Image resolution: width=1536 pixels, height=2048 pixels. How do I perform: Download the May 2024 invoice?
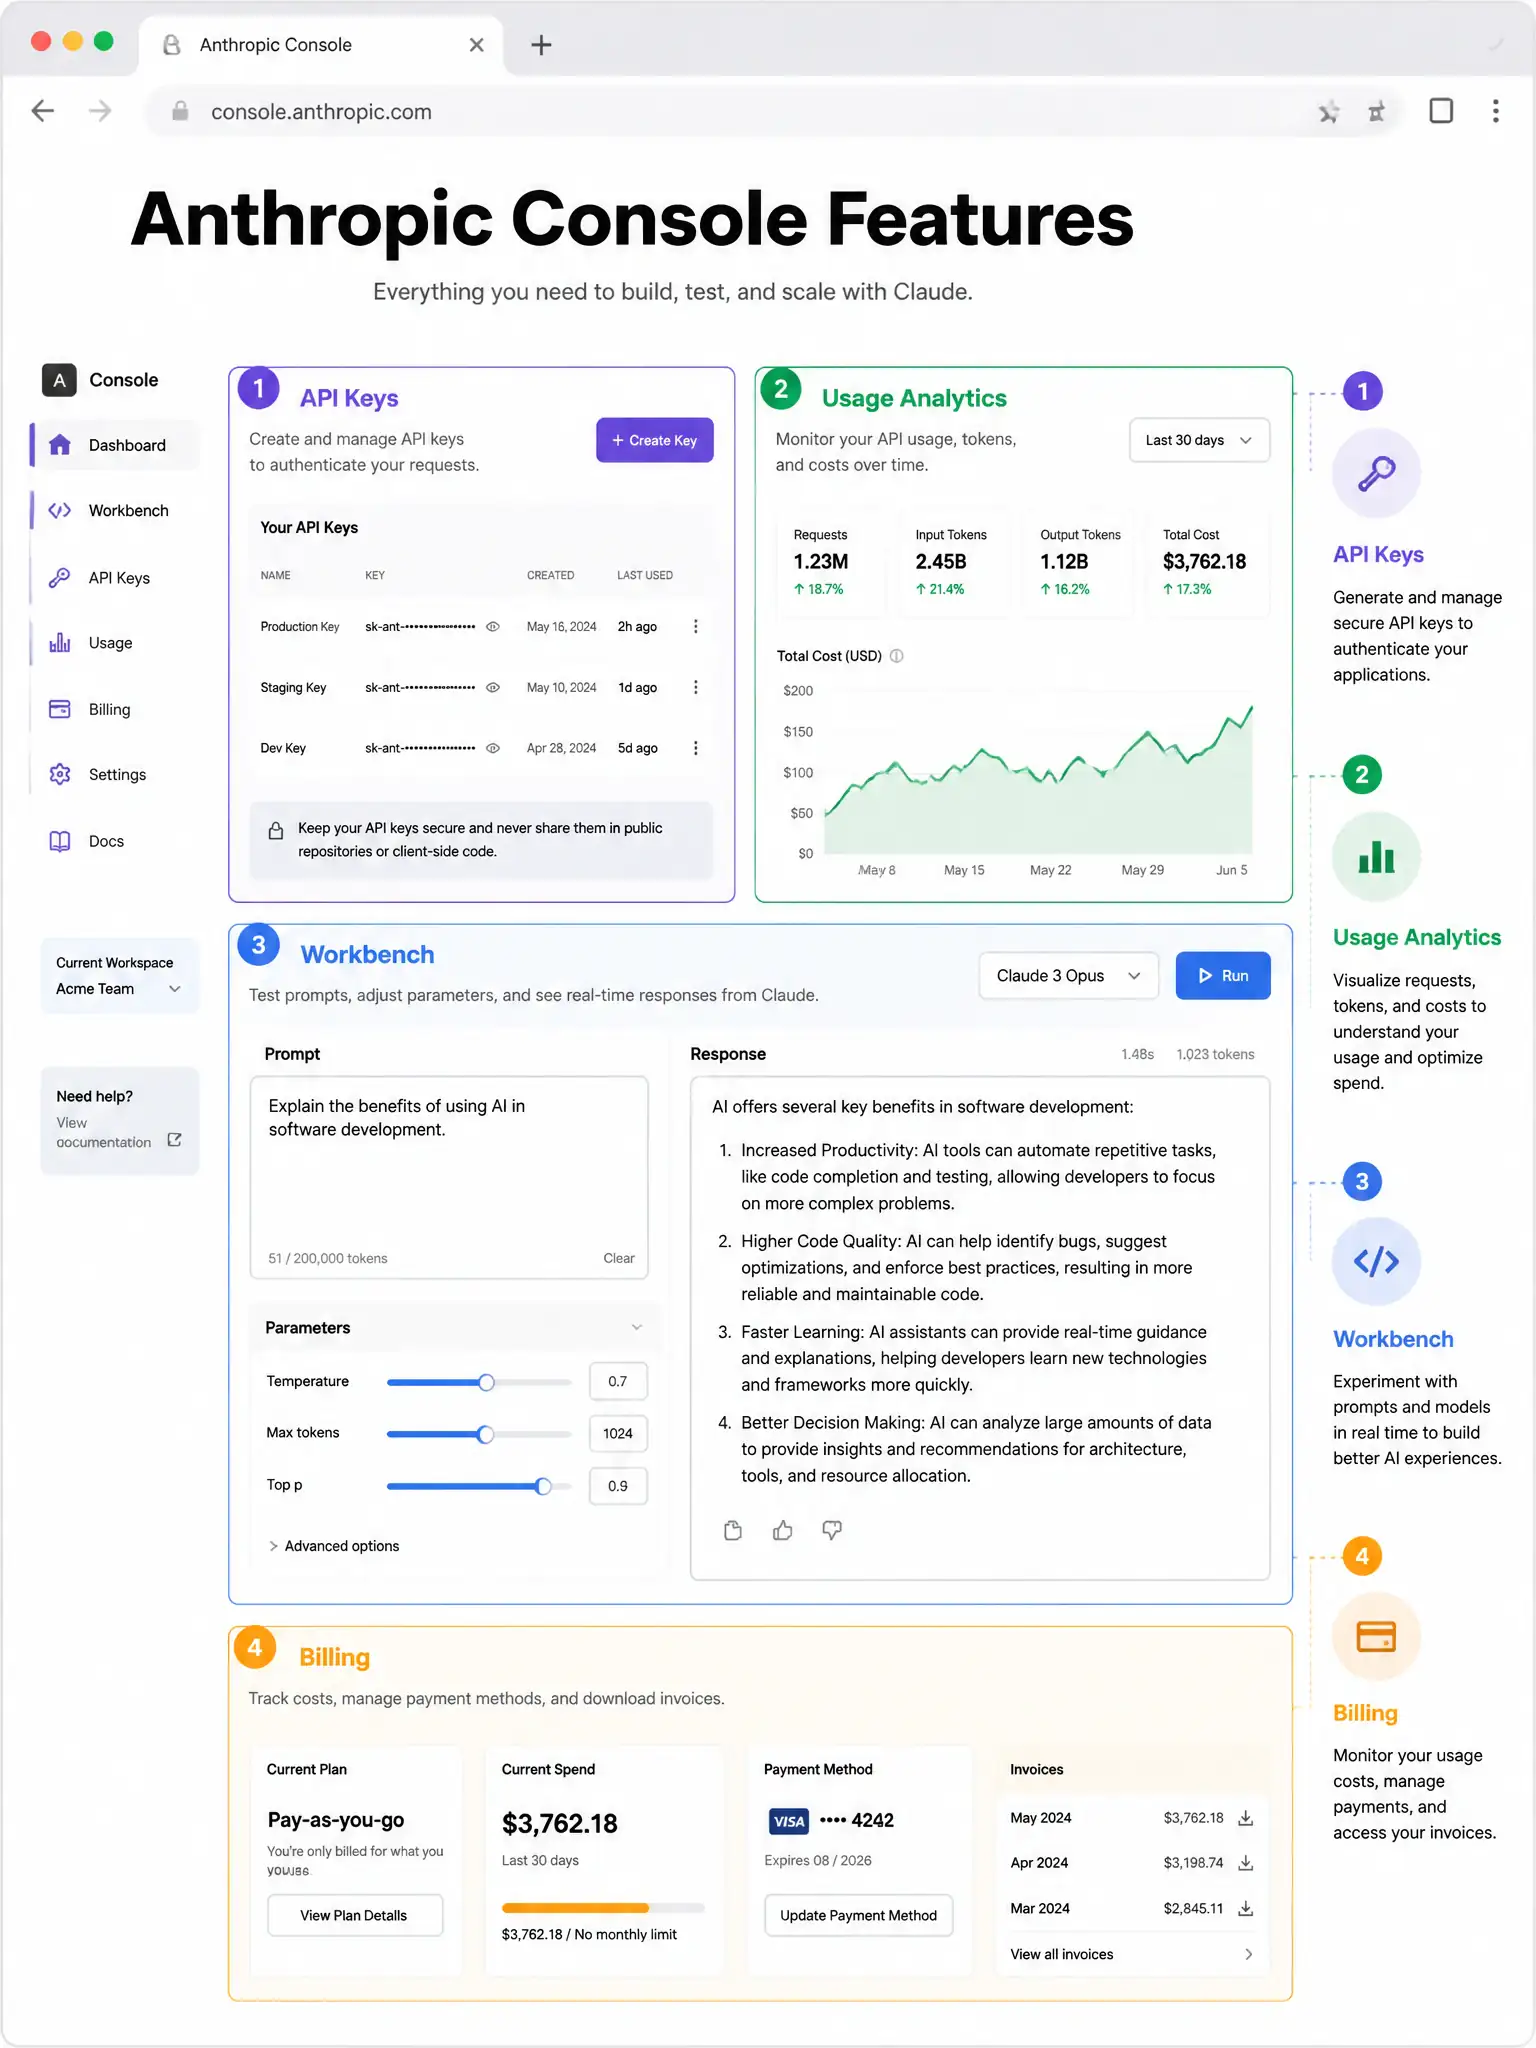point(1246,1818)
